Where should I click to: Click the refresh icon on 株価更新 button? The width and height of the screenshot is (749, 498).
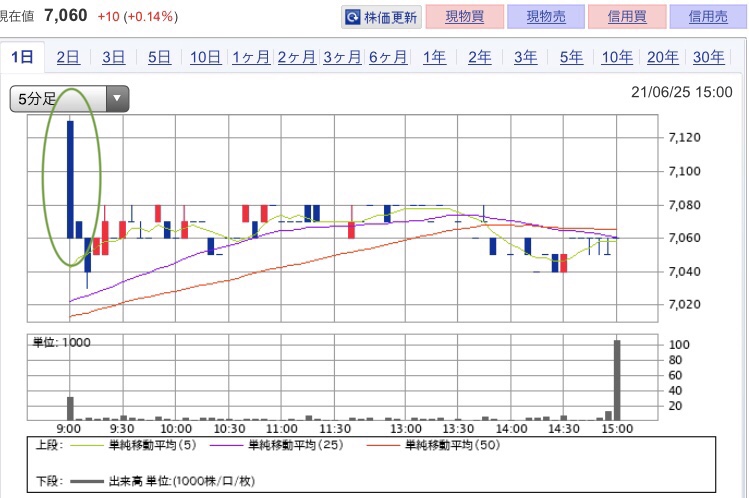[x=353, y=18]
